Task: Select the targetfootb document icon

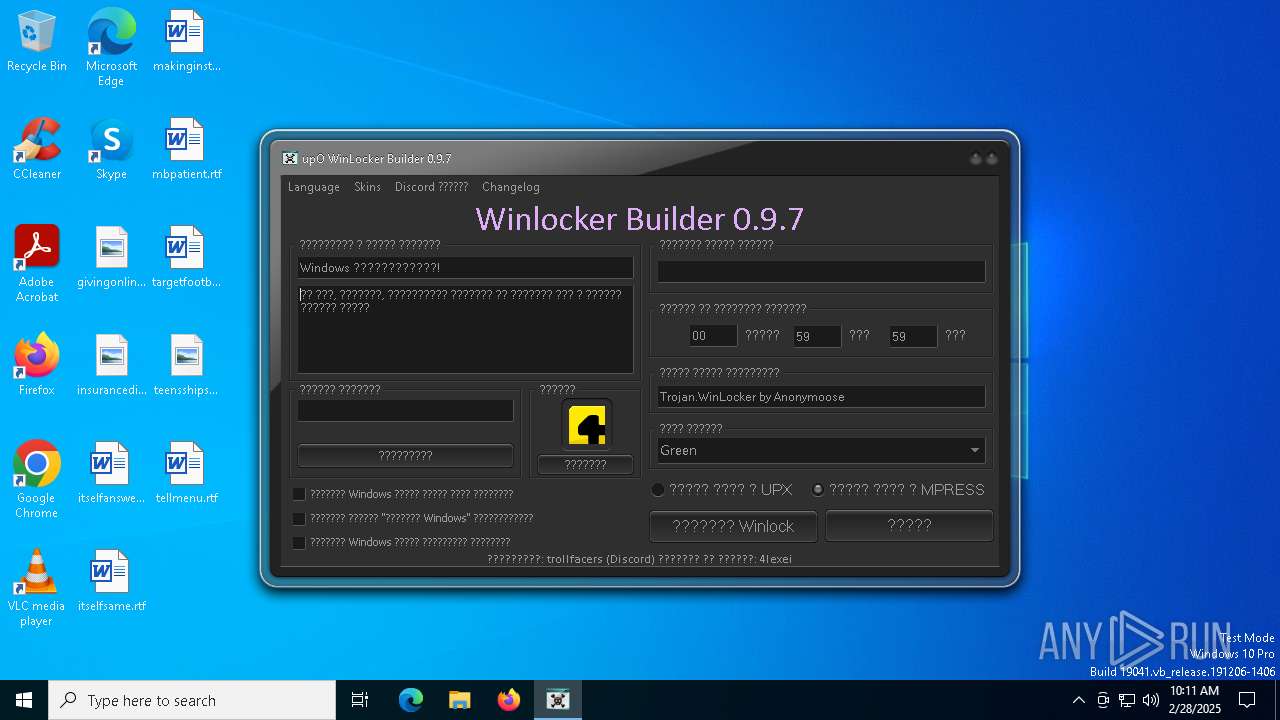Action: click(186, 258)
